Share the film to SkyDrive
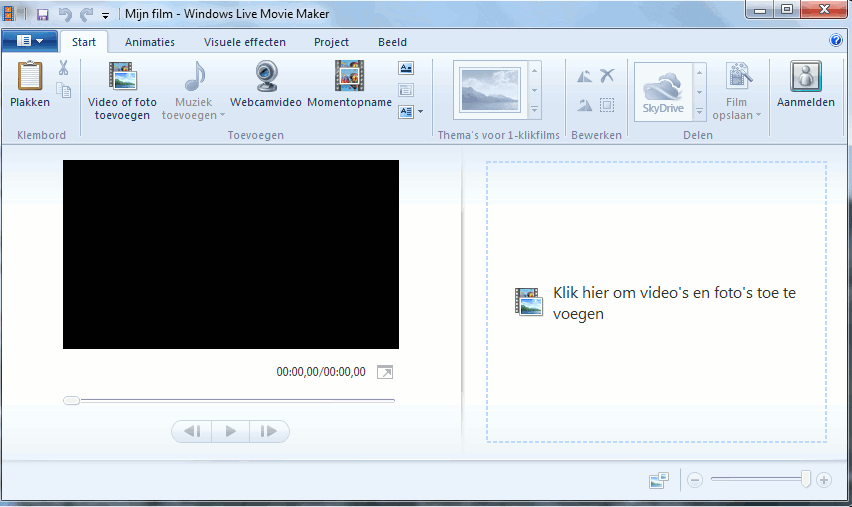Viewport: 852px width, 507px height. (x=663, y=92)
